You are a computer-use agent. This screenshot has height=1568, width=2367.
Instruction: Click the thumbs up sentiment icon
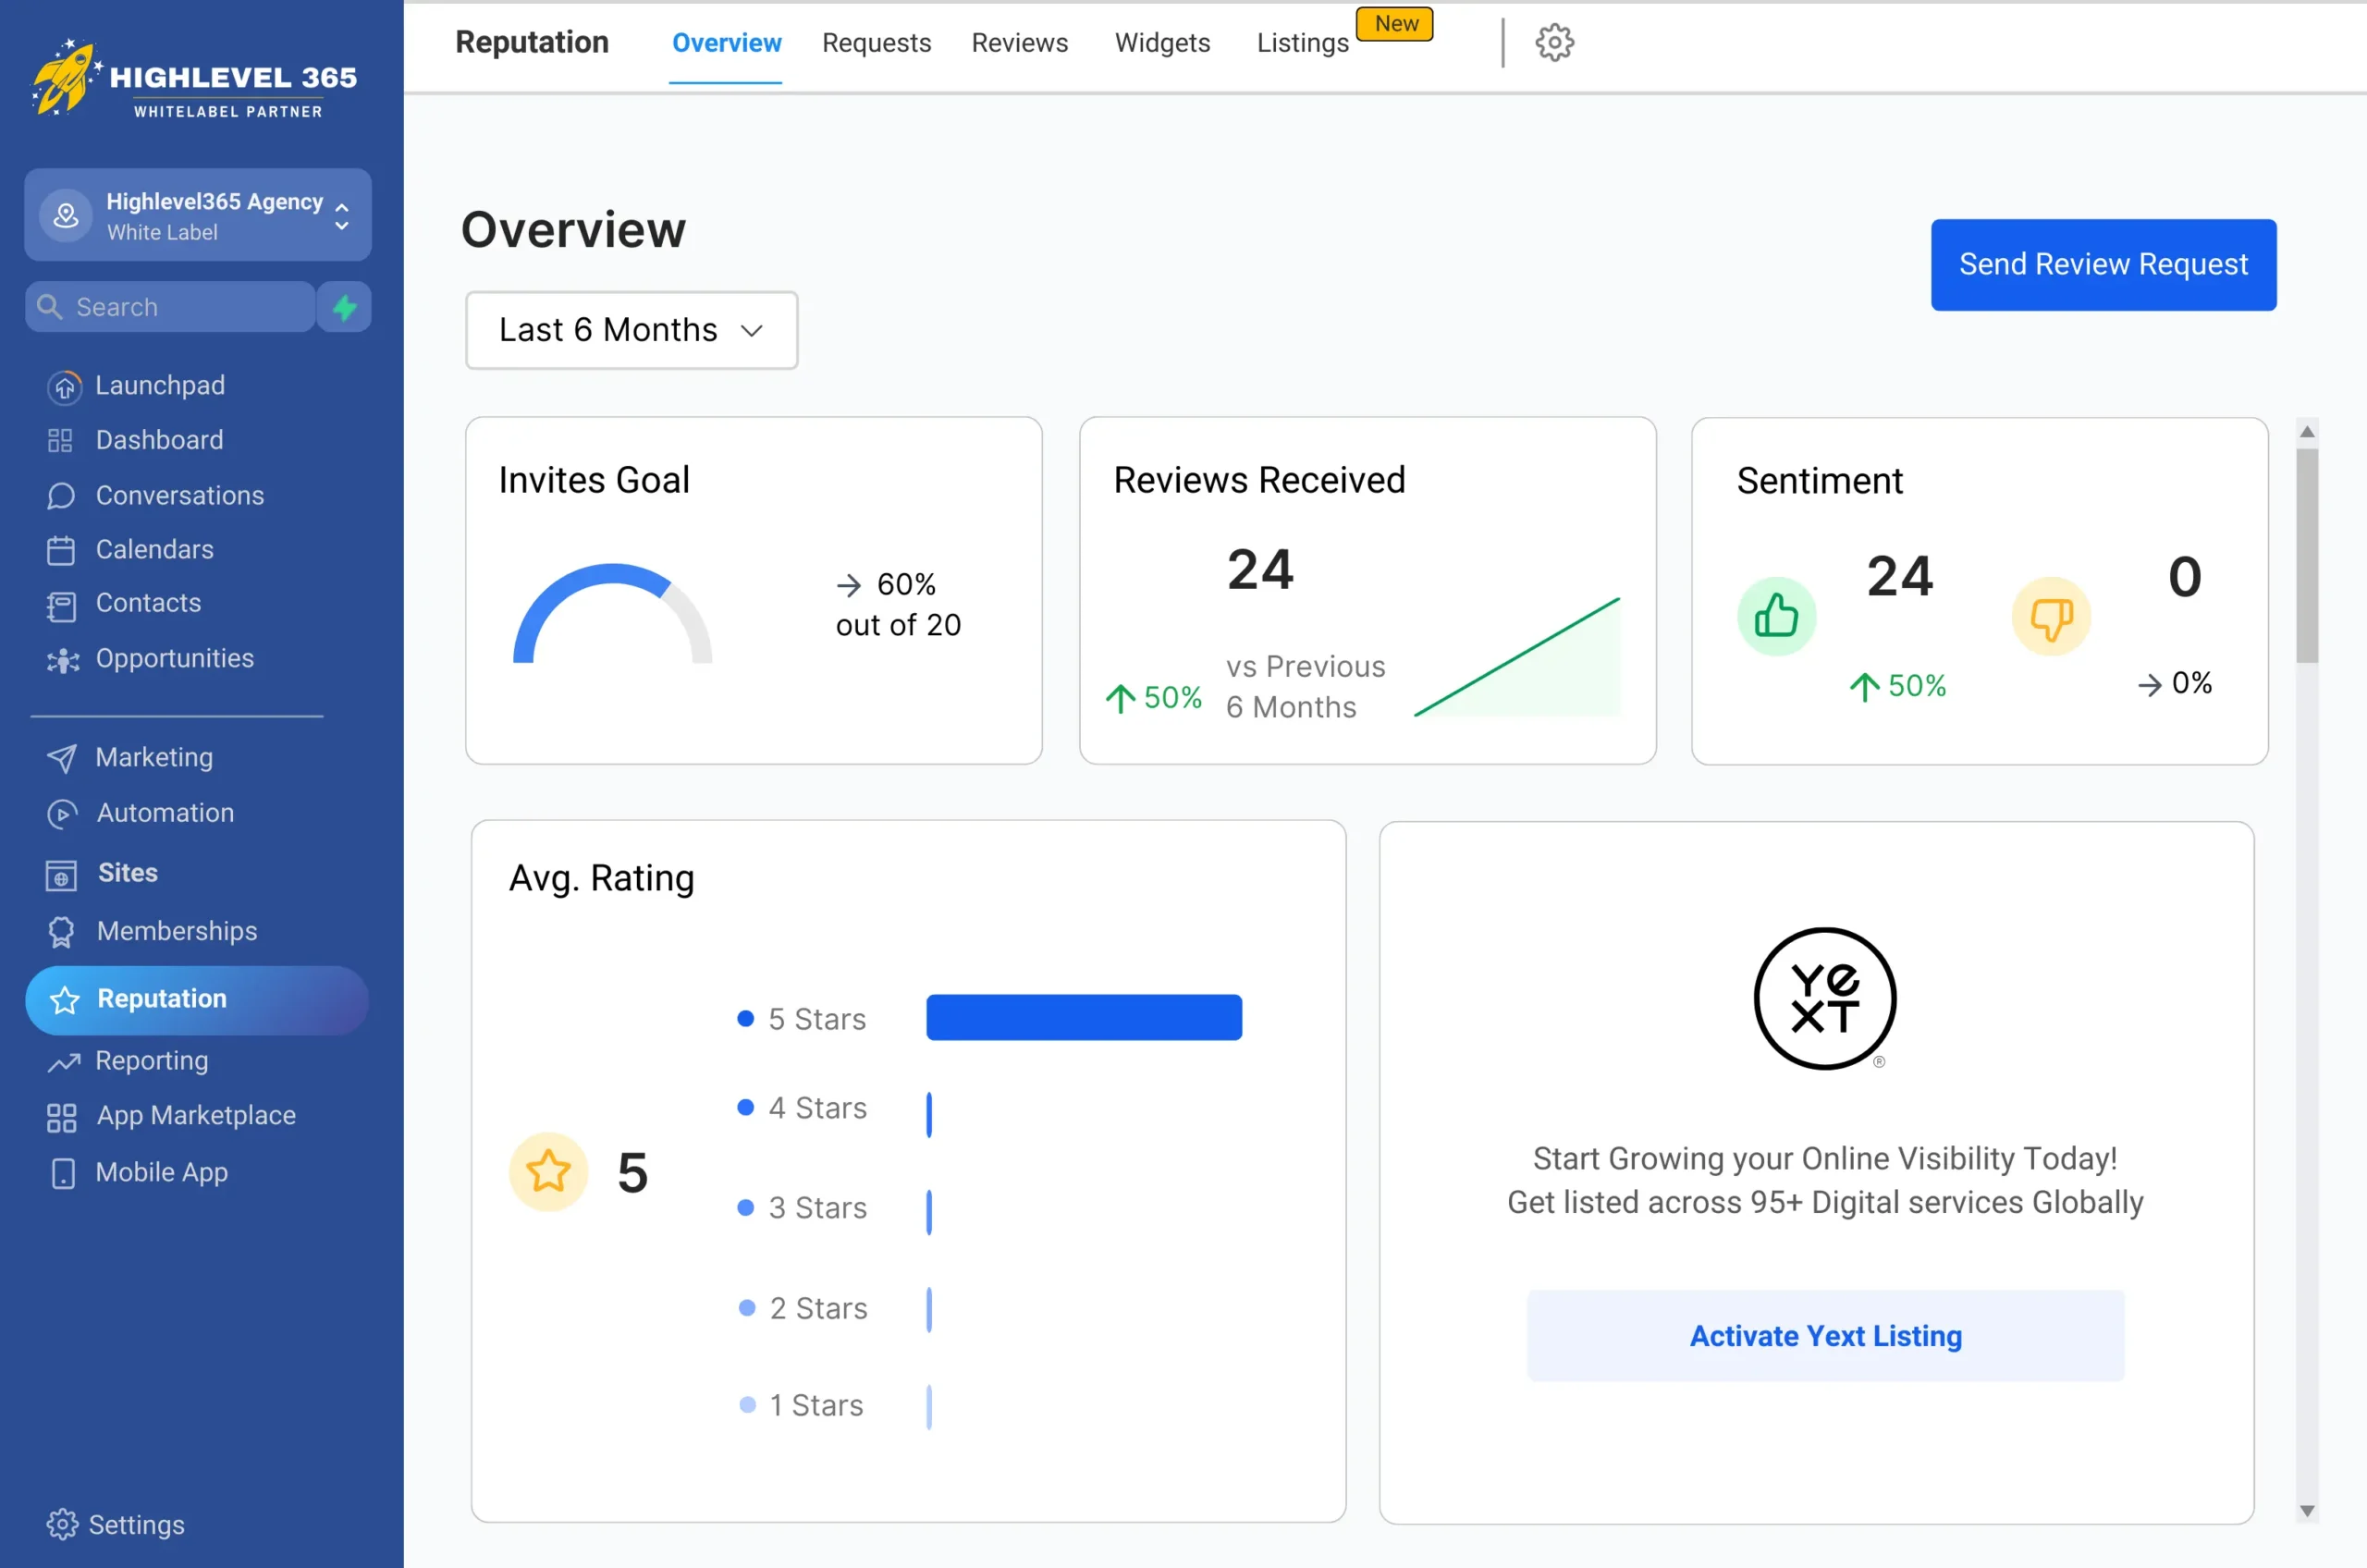click(1776, 616)
